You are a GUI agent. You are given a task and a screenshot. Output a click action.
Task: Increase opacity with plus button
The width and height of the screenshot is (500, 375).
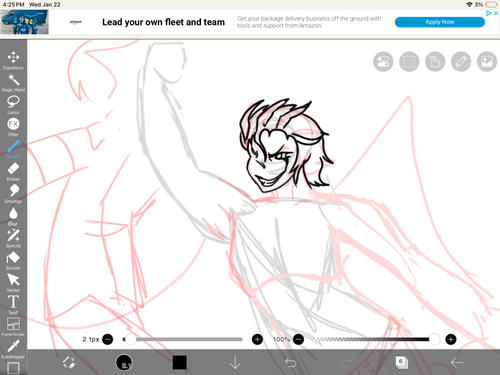pyautogui.click(x=451, y=339)
